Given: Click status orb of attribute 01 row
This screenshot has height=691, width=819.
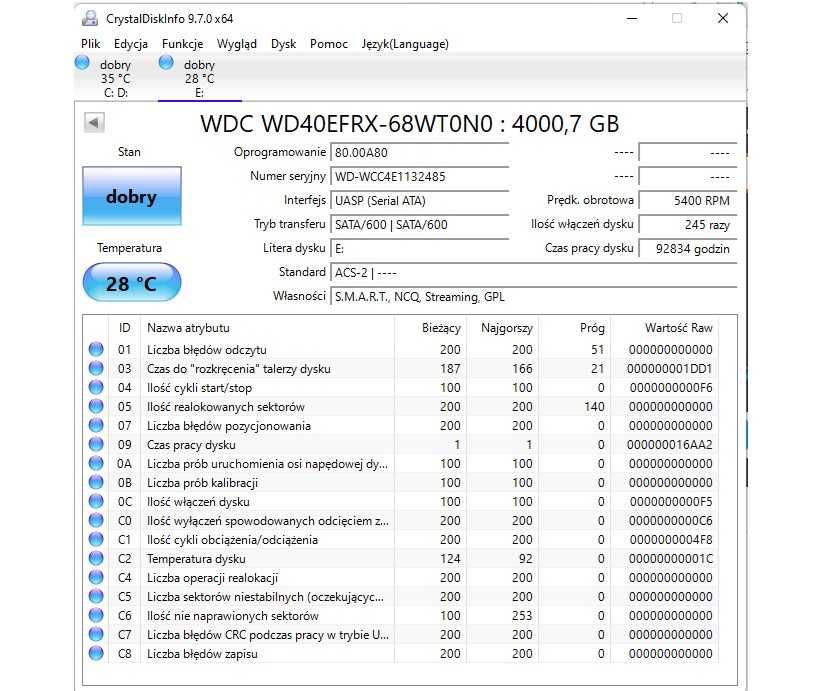Looking at the screenshot, I should pyautogui.click(x=96, y=349).
